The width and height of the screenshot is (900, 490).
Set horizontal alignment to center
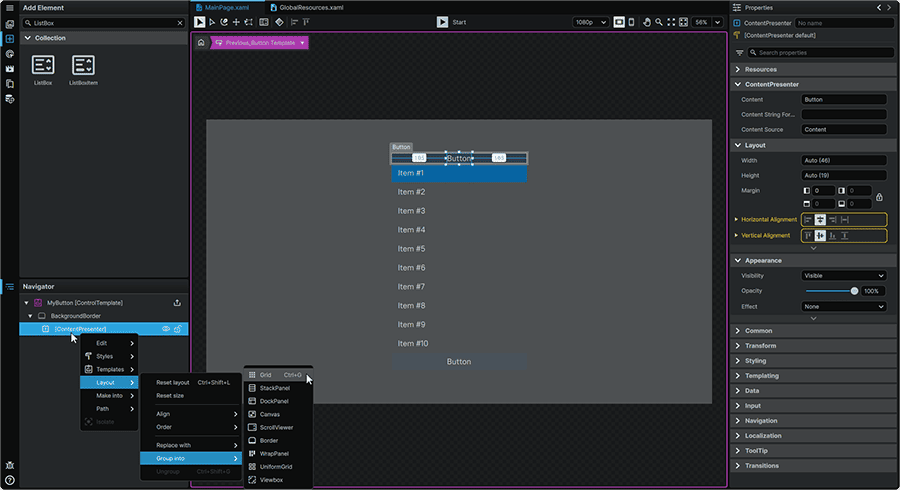point(820,219)
